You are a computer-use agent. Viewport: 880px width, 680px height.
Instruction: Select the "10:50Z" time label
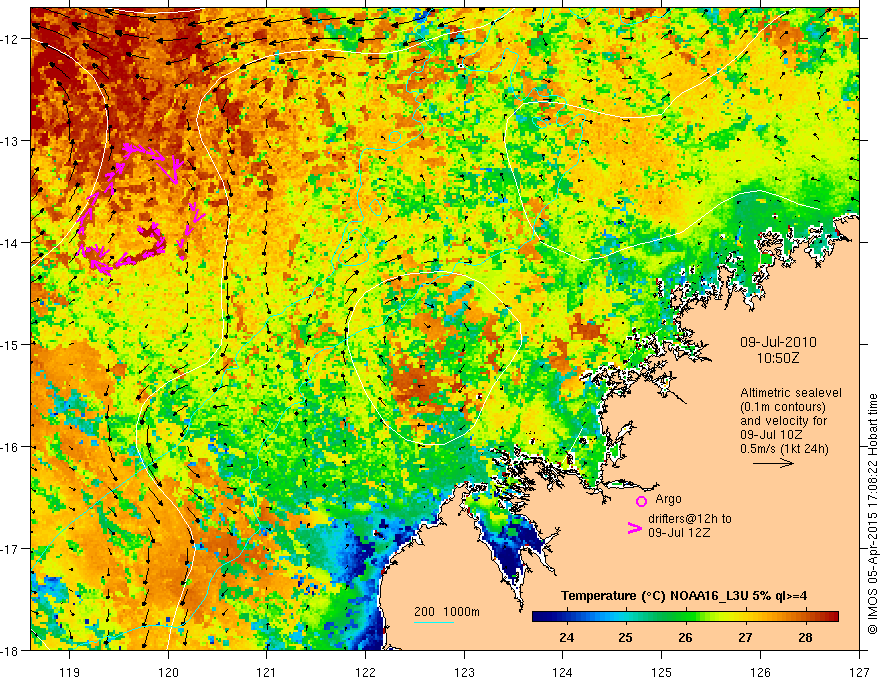click(778, 358)
